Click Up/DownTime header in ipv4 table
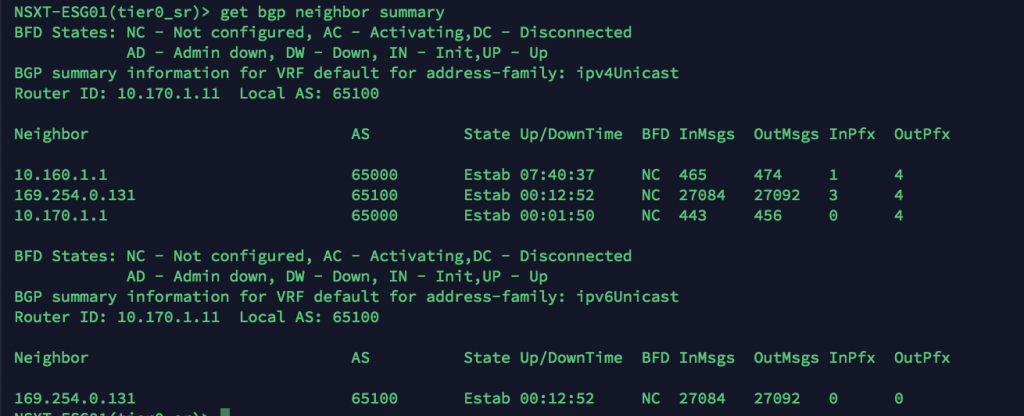 (571, 135)
